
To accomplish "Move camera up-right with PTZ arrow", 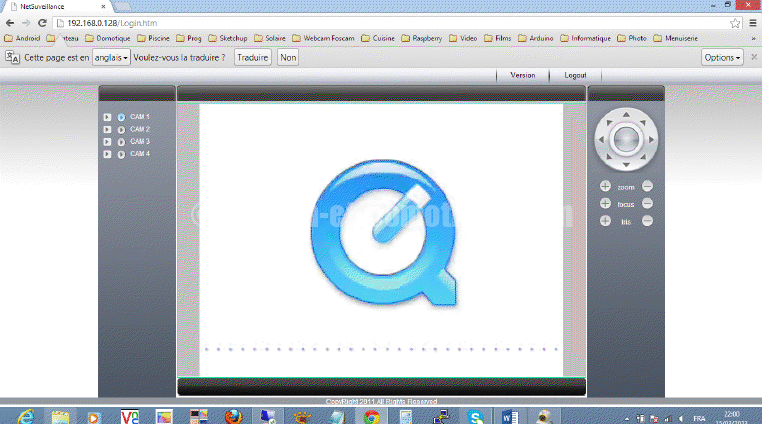I will tap(643, 123).
